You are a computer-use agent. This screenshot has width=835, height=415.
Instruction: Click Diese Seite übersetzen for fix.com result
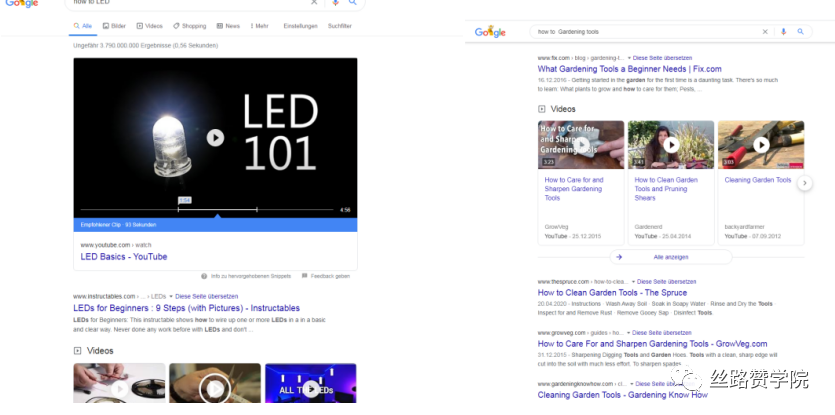click(x=662, y=58)
